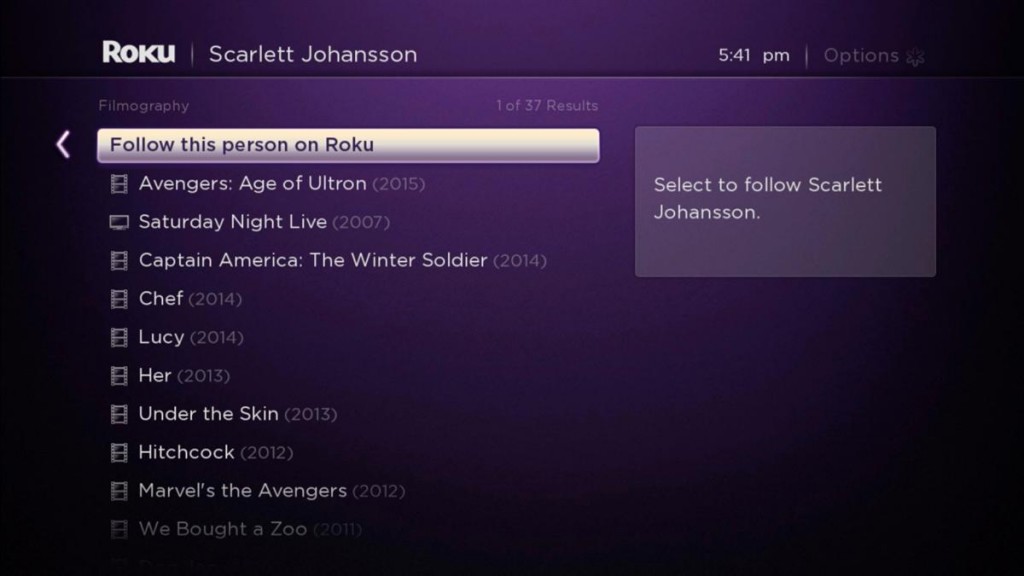This screenshot has width=1024, height=576.
Task: Open Saturday Night Live (2007)
Action: coord(264,222)
